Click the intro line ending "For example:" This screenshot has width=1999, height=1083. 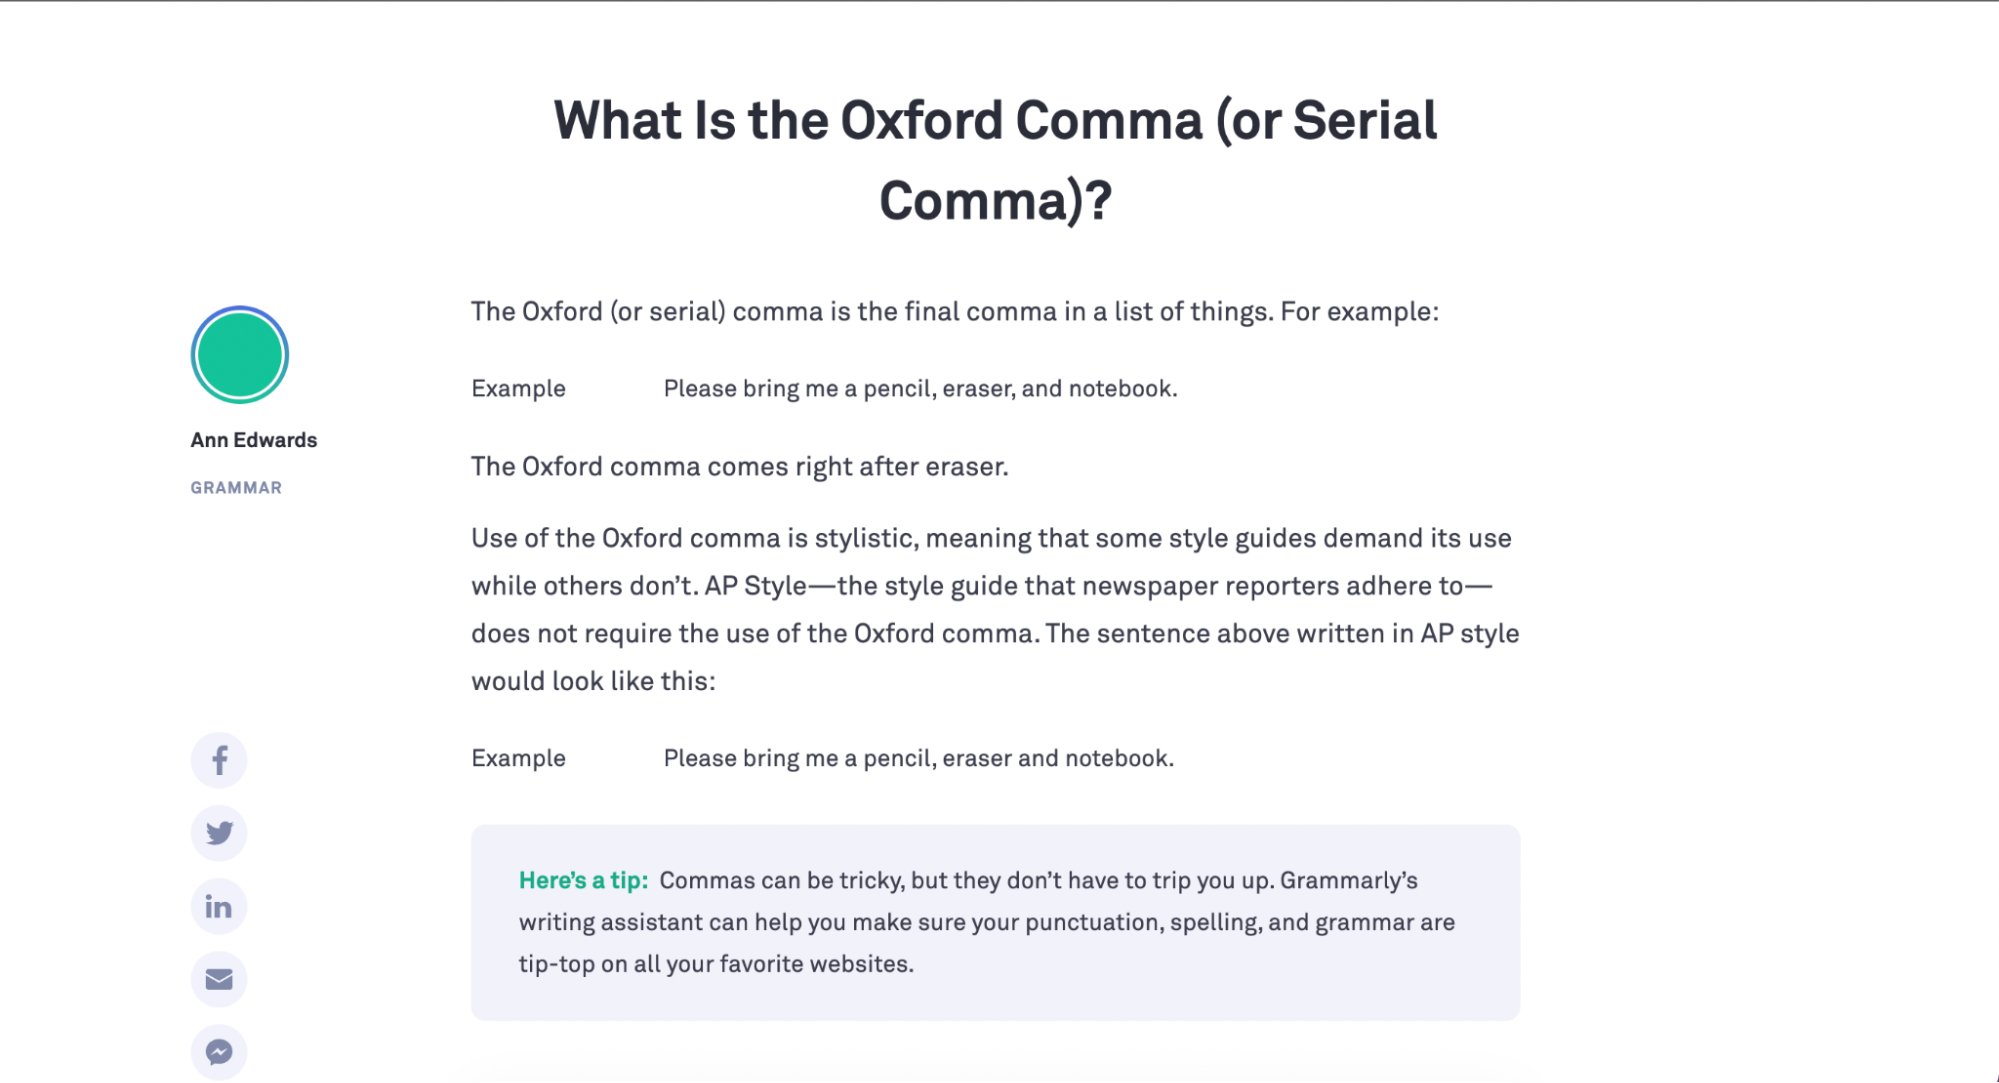coord(954,312)
